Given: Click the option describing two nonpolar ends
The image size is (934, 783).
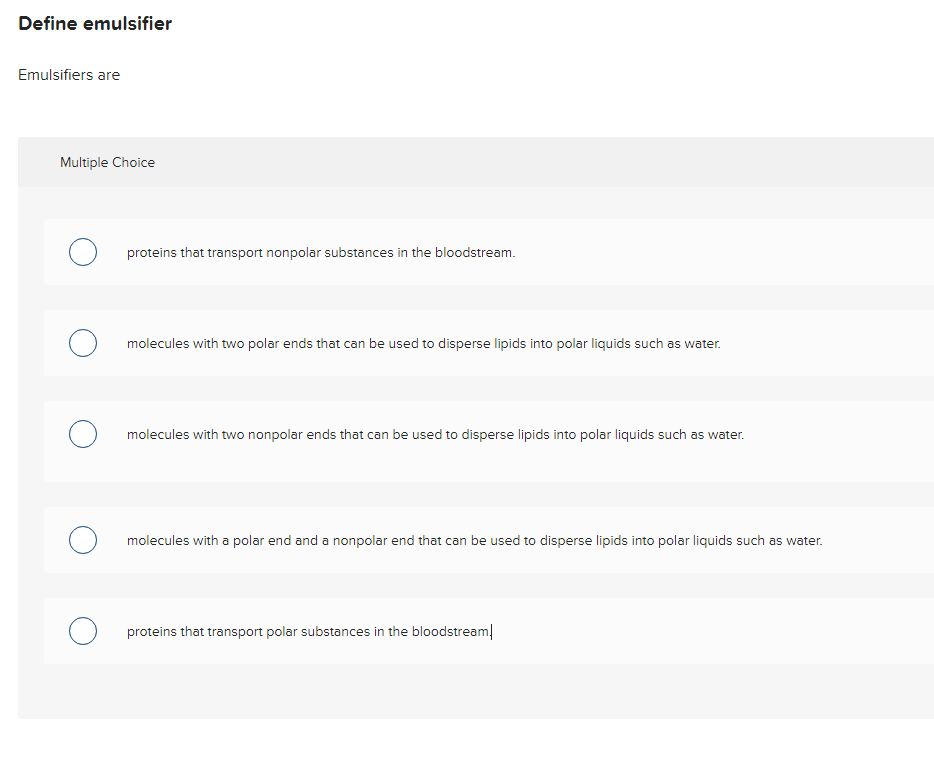Looking at the screenshot, I should pyautogui.click(x=435, y=434).
